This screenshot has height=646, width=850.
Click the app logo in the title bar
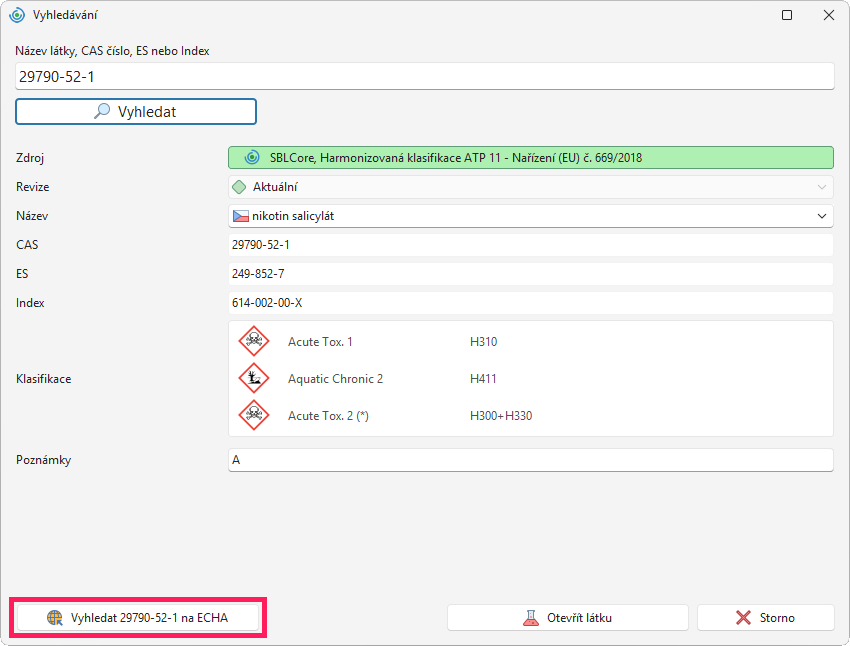(x=17, y=15)
